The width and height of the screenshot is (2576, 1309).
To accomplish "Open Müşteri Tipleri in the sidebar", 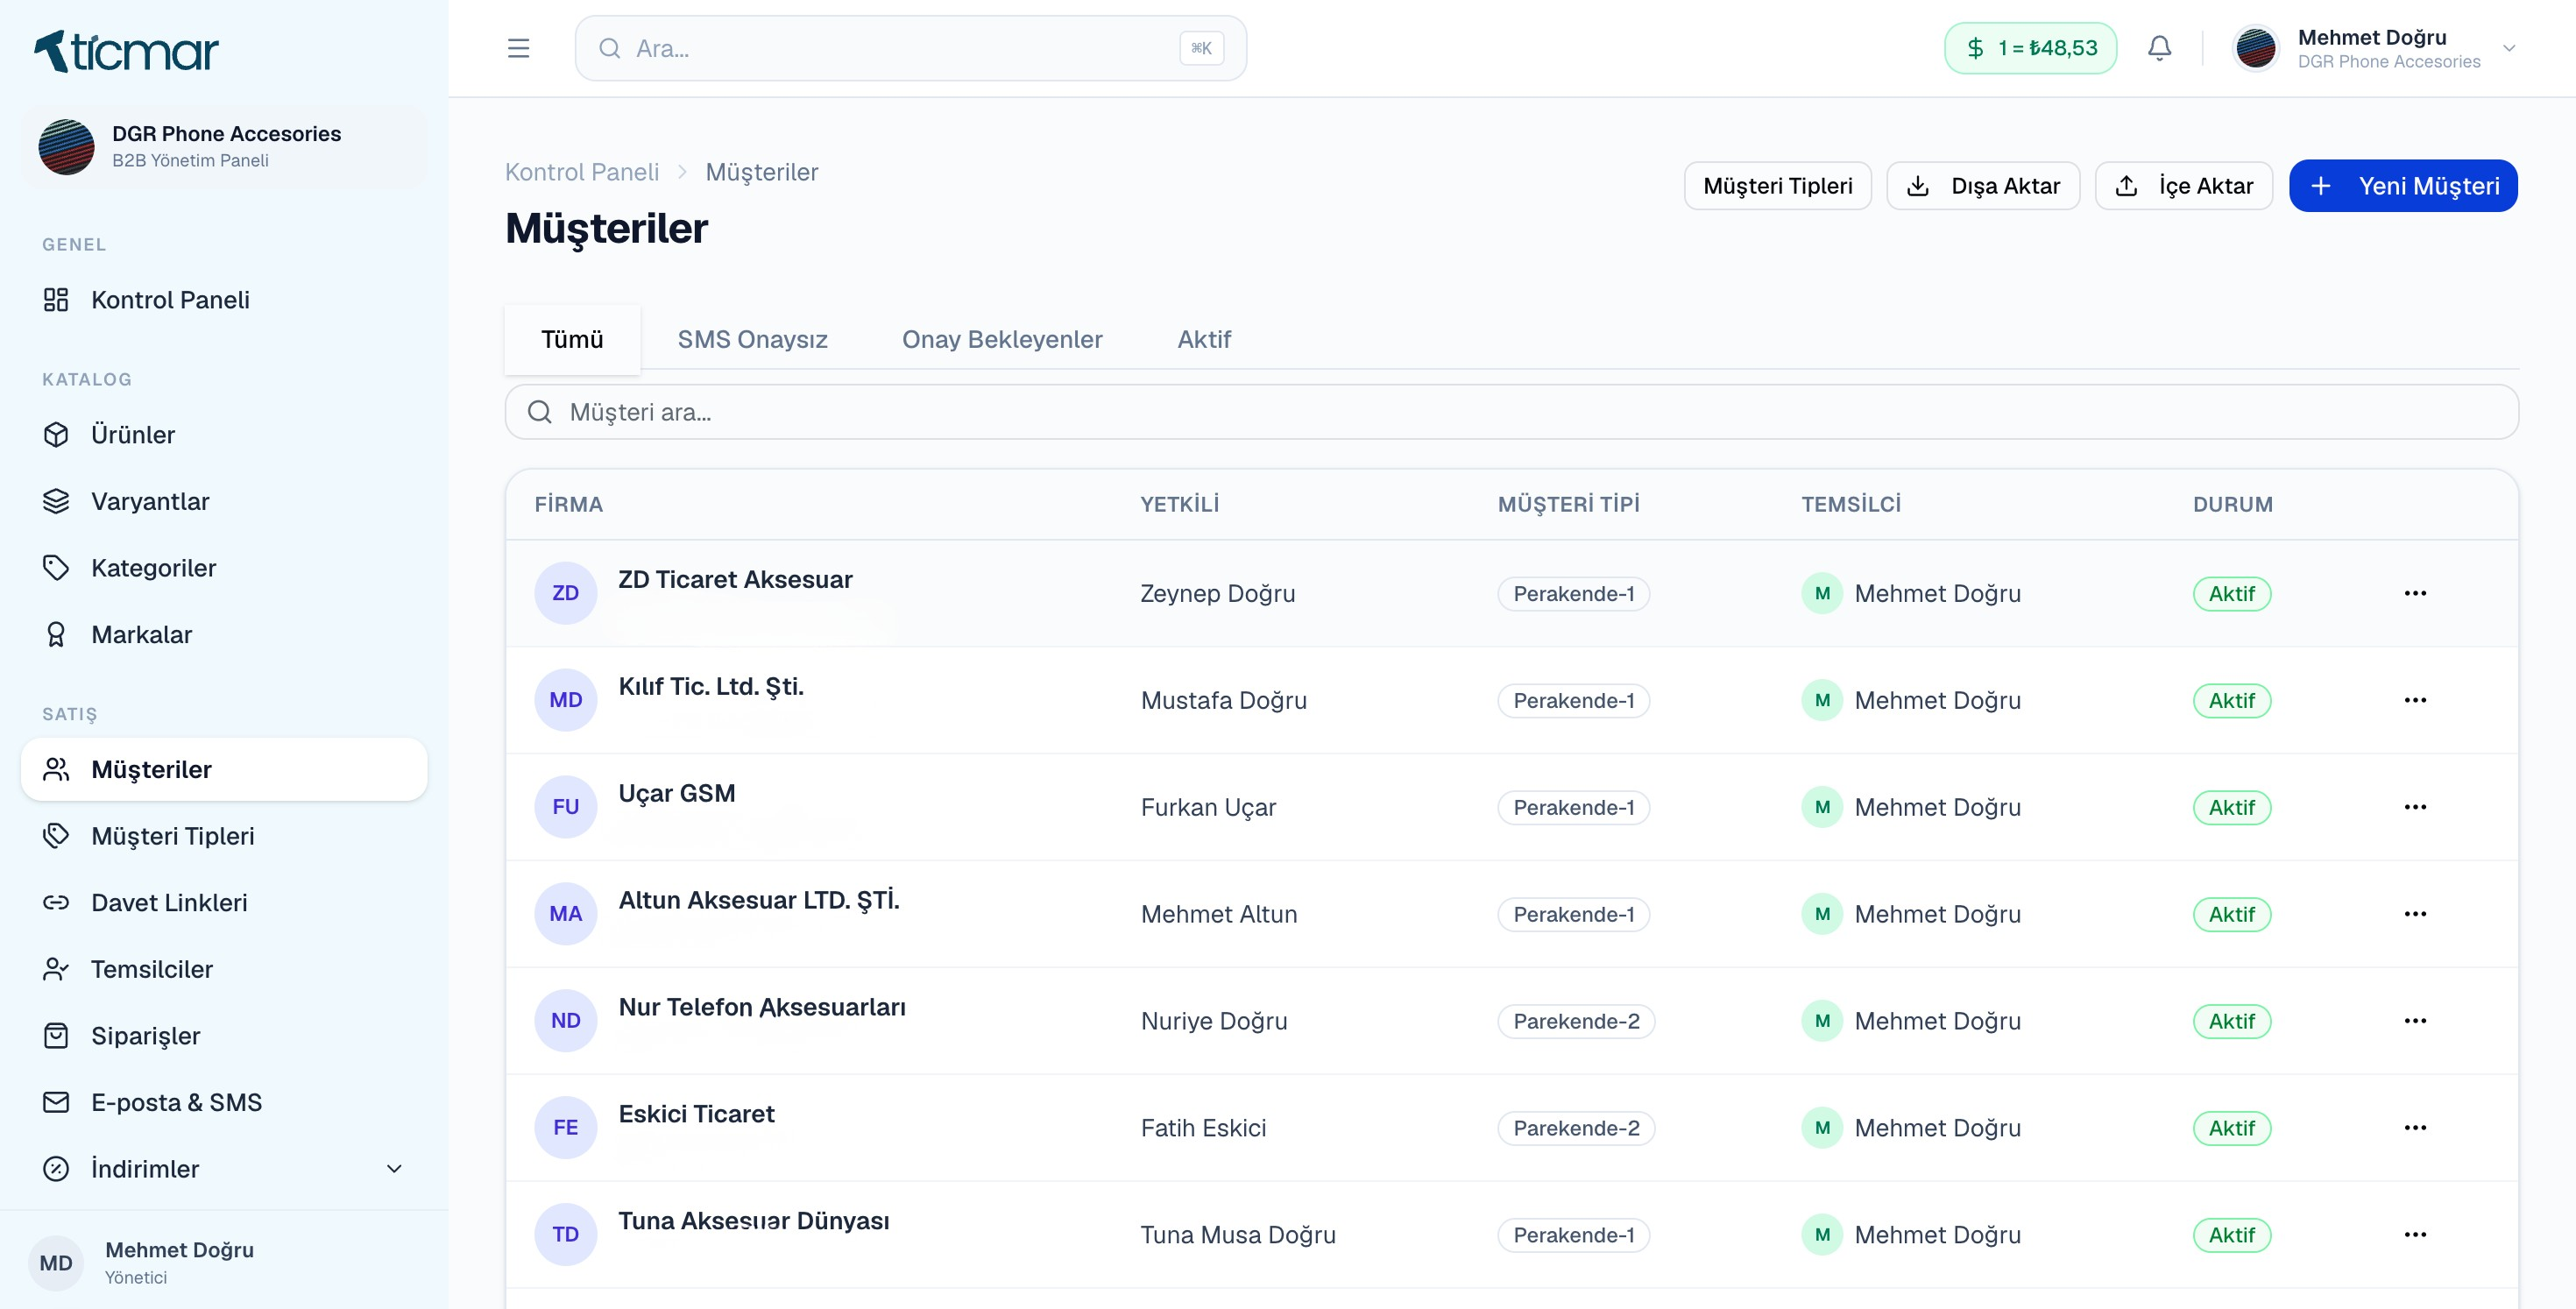I will tap(224, 836).
